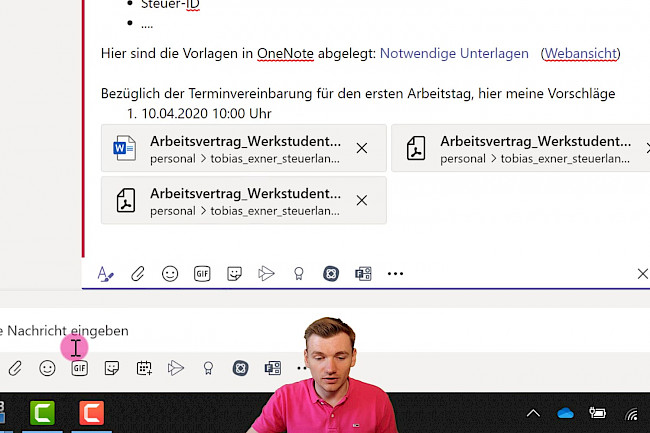Open emoji picker in the upper editor toolbar
The image size is (650, 433).
click(170, 274)
